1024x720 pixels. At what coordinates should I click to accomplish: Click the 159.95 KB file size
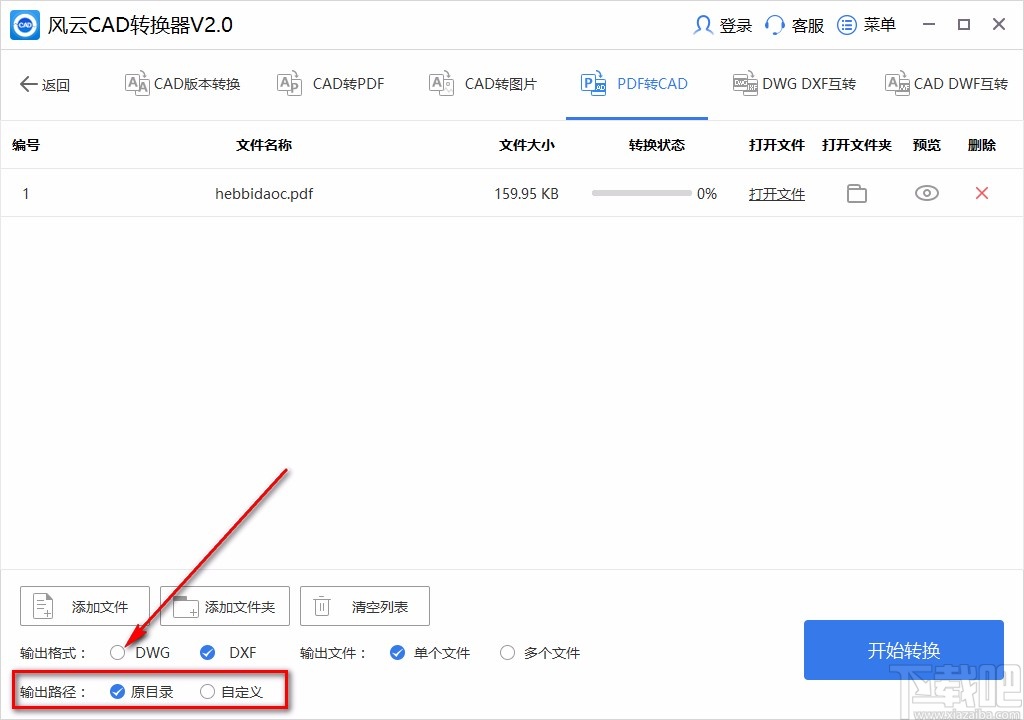click(x=526, y=194)
